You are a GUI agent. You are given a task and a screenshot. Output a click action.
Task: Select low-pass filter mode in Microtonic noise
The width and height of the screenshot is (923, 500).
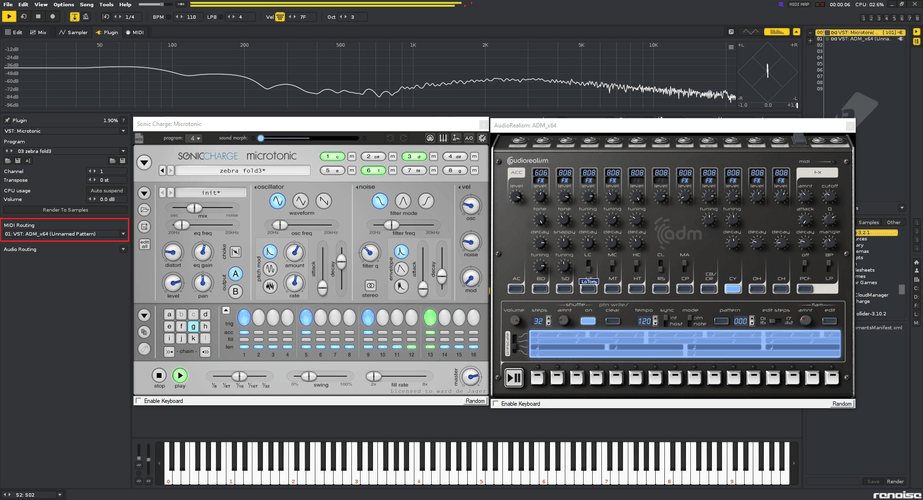tap(380, 201)
